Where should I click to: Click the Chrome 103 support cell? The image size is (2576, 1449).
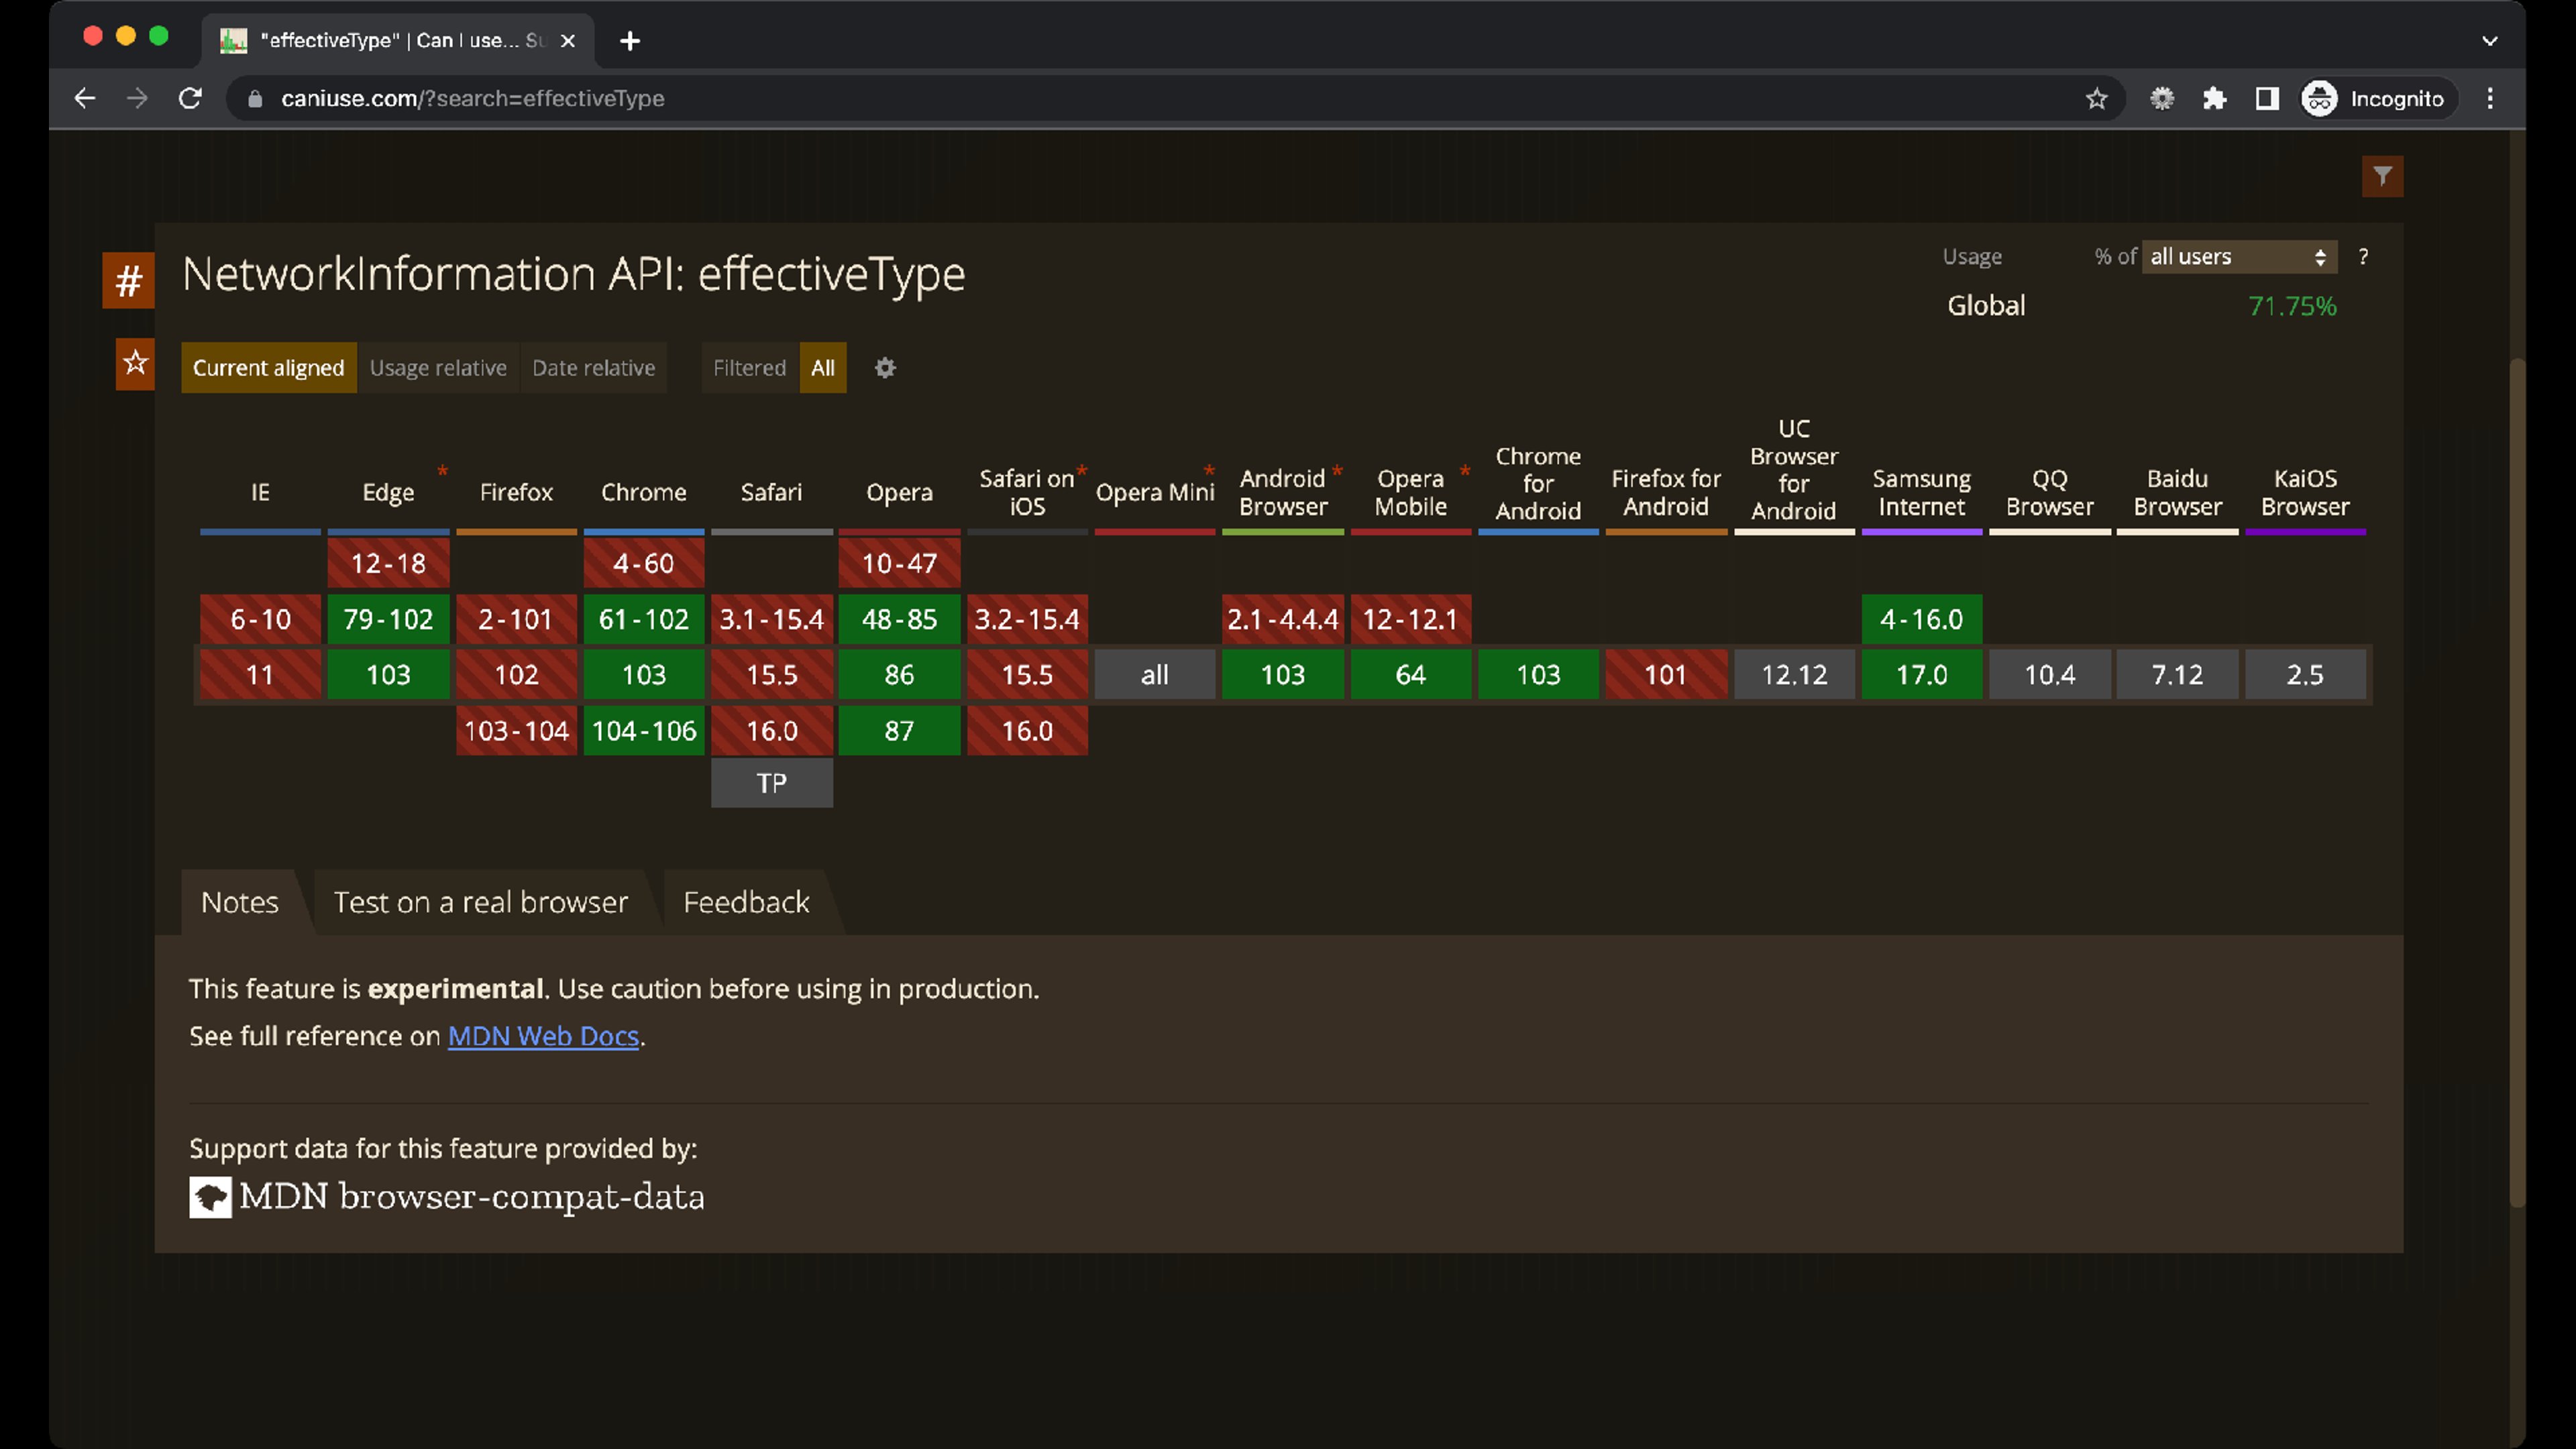(x=643, y=675)
